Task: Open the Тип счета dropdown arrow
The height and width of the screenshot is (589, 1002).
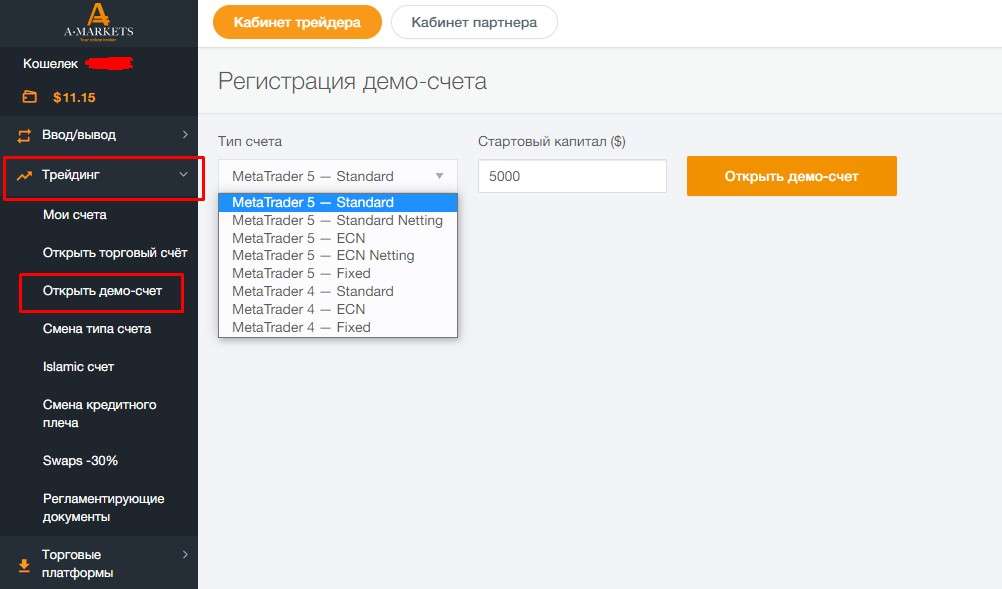Action: click(440, 176)
